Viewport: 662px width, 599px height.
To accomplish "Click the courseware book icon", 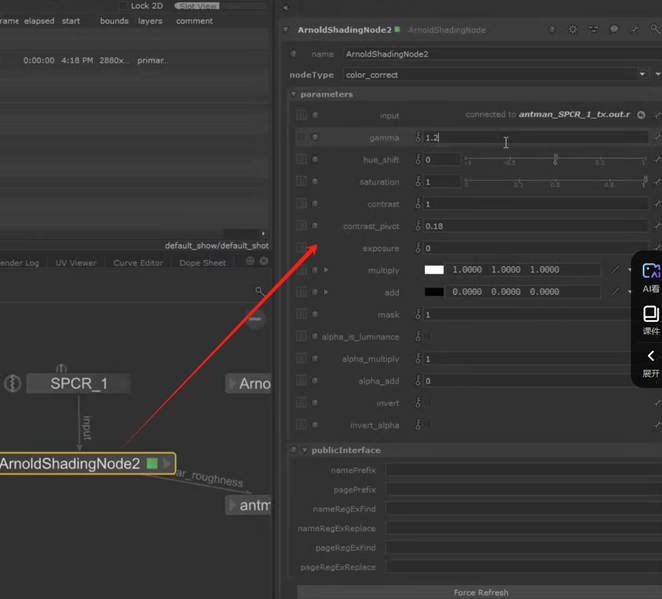I will (651, 314).
